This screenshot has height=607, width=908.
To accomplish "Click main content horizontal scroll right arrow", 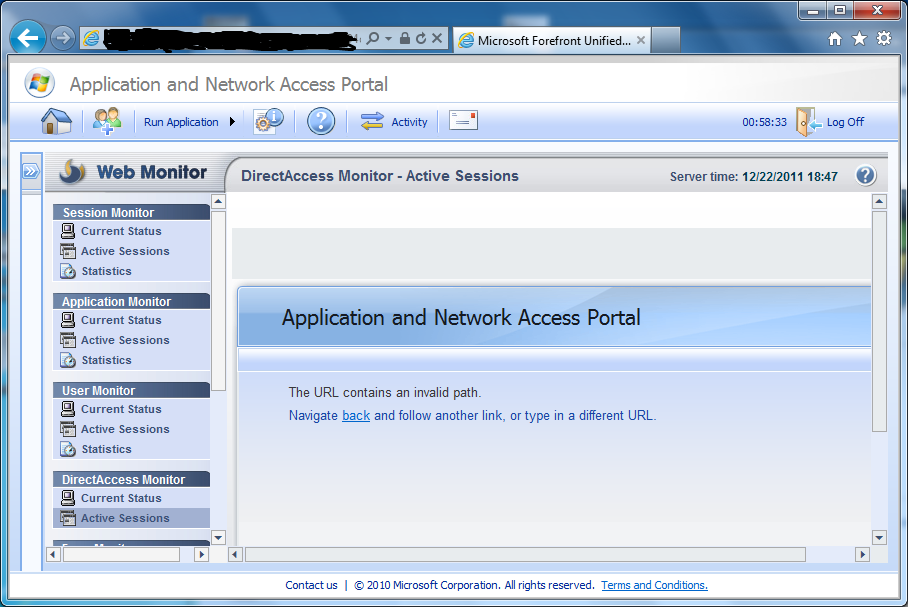I will (x=862, y=554).
